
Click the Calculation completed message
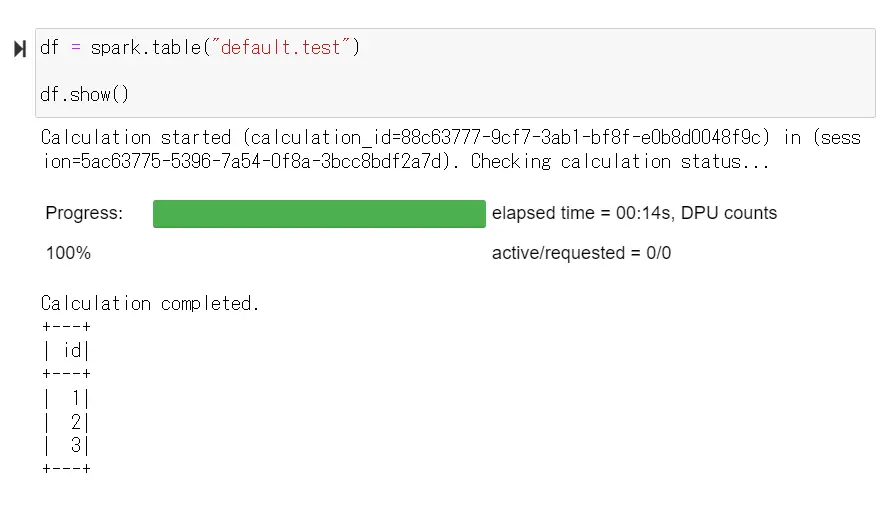(150, 303)
